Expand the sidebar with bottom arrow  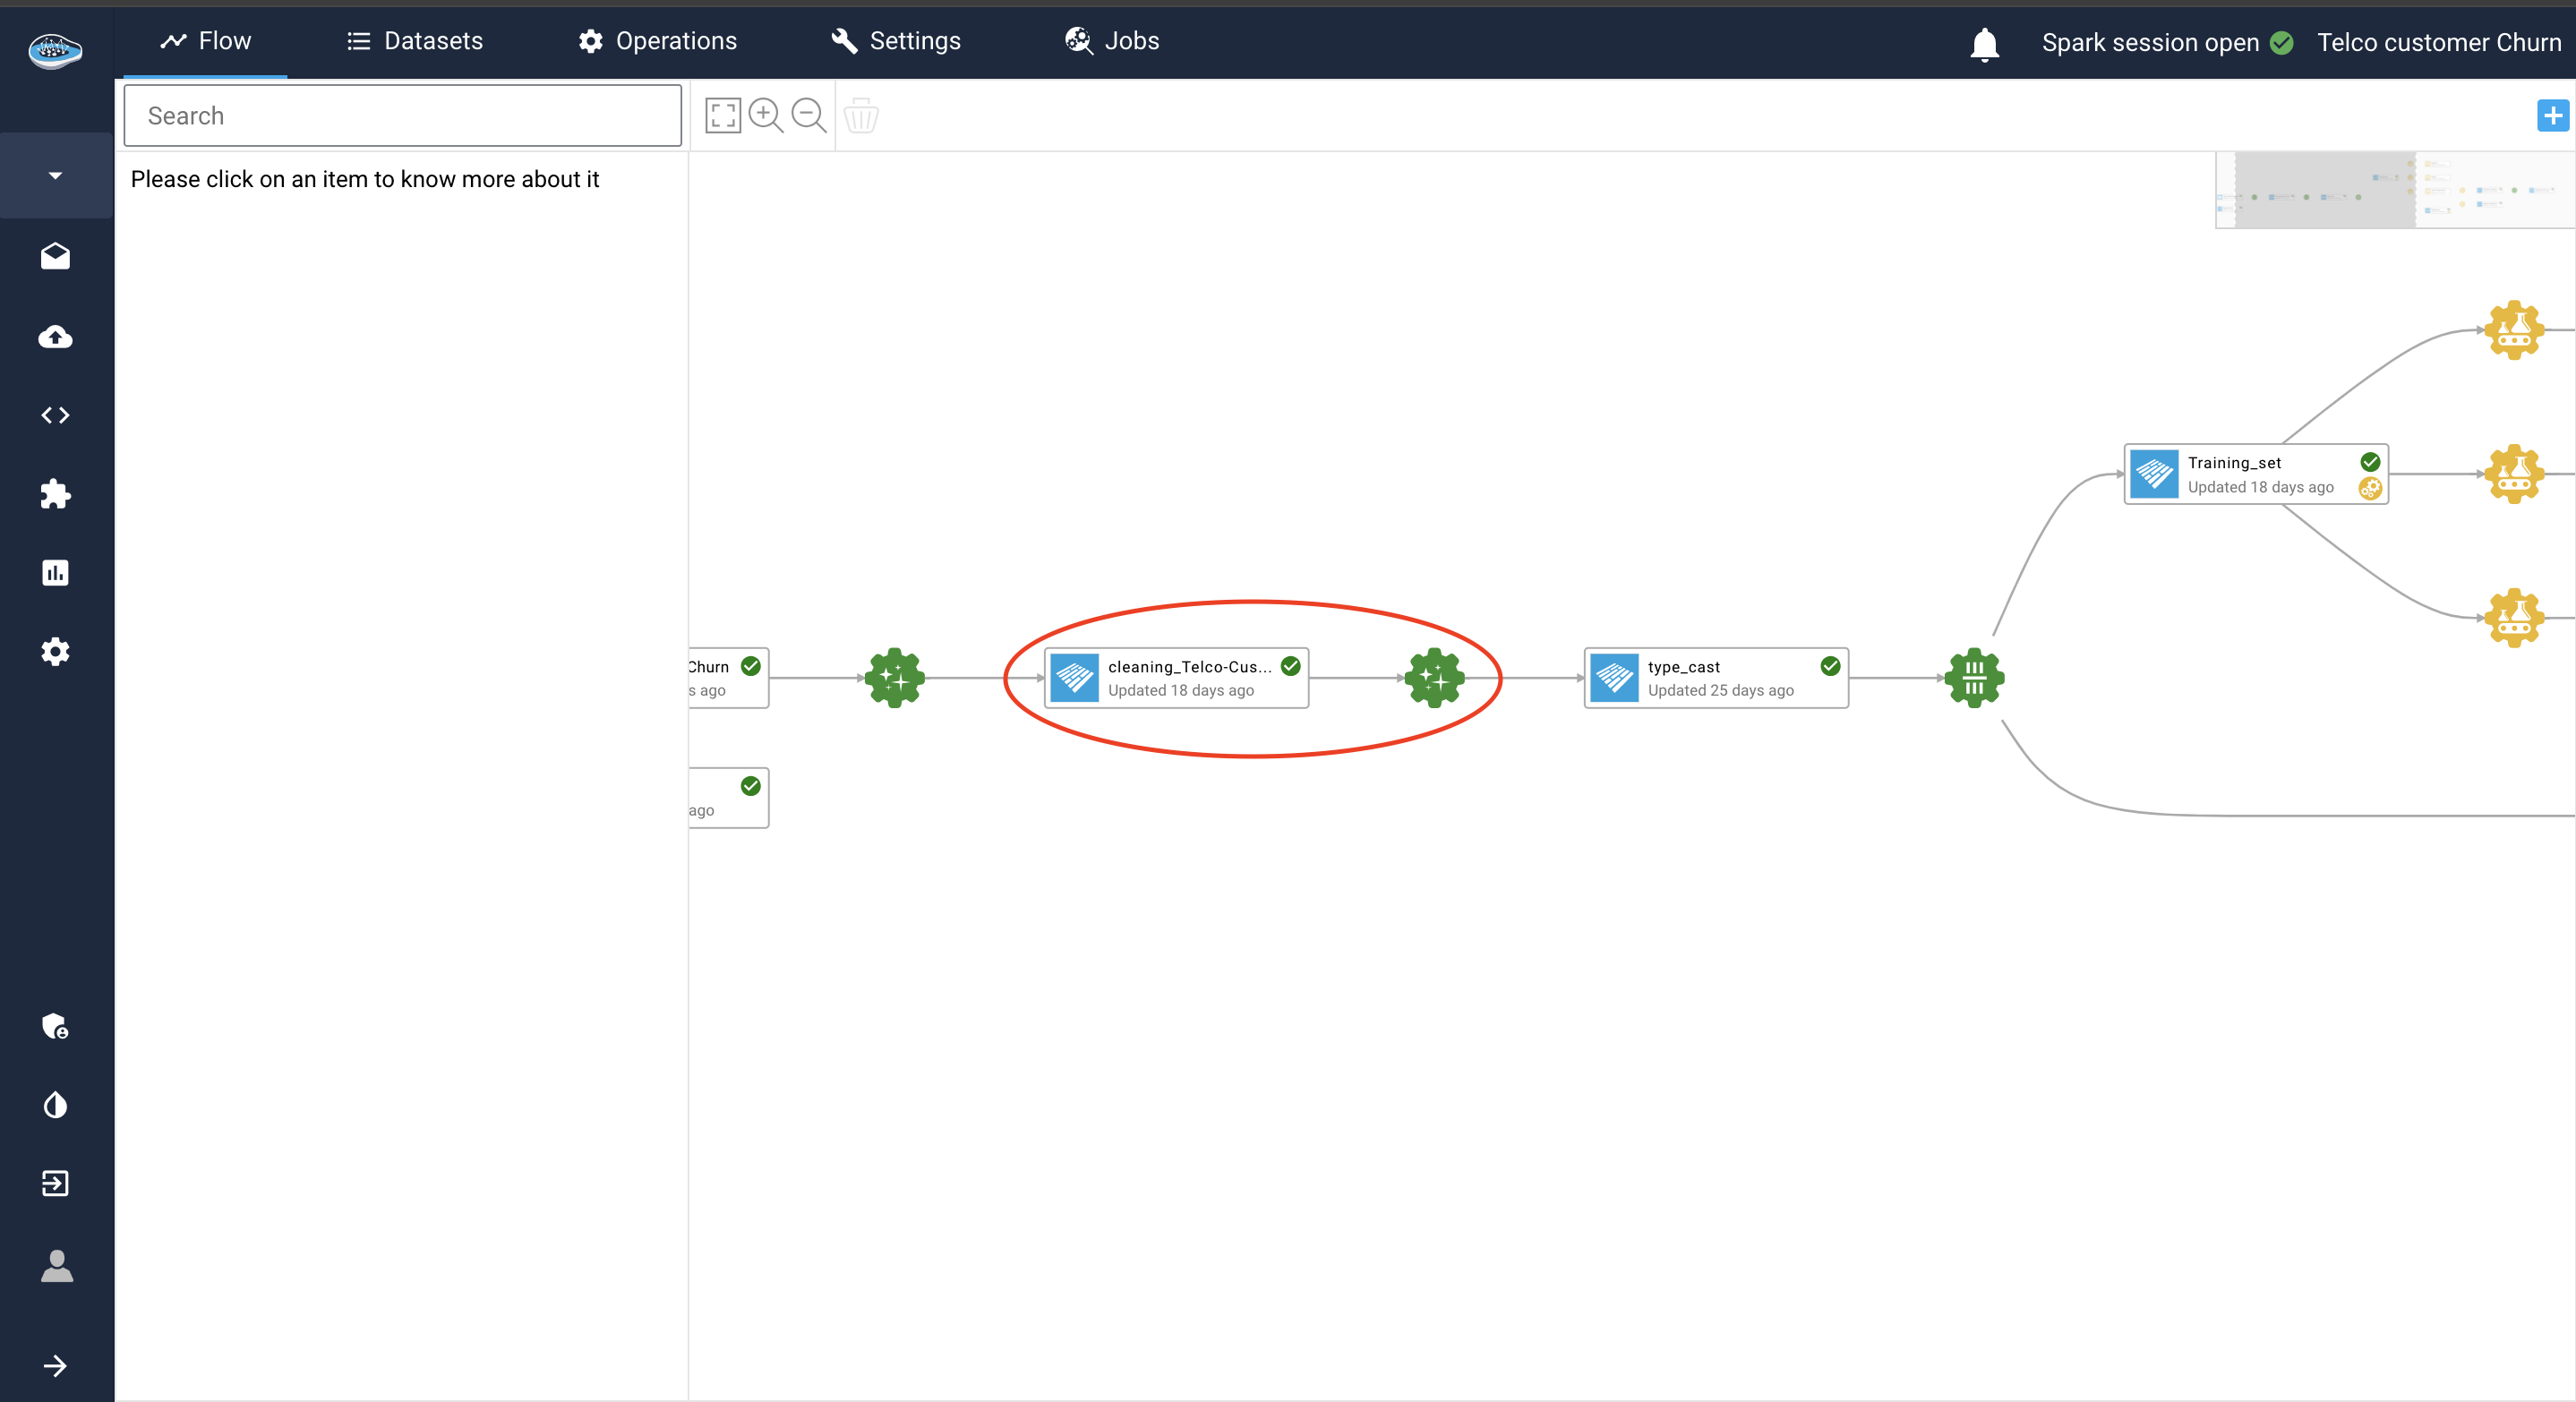tap(55, 1365)
